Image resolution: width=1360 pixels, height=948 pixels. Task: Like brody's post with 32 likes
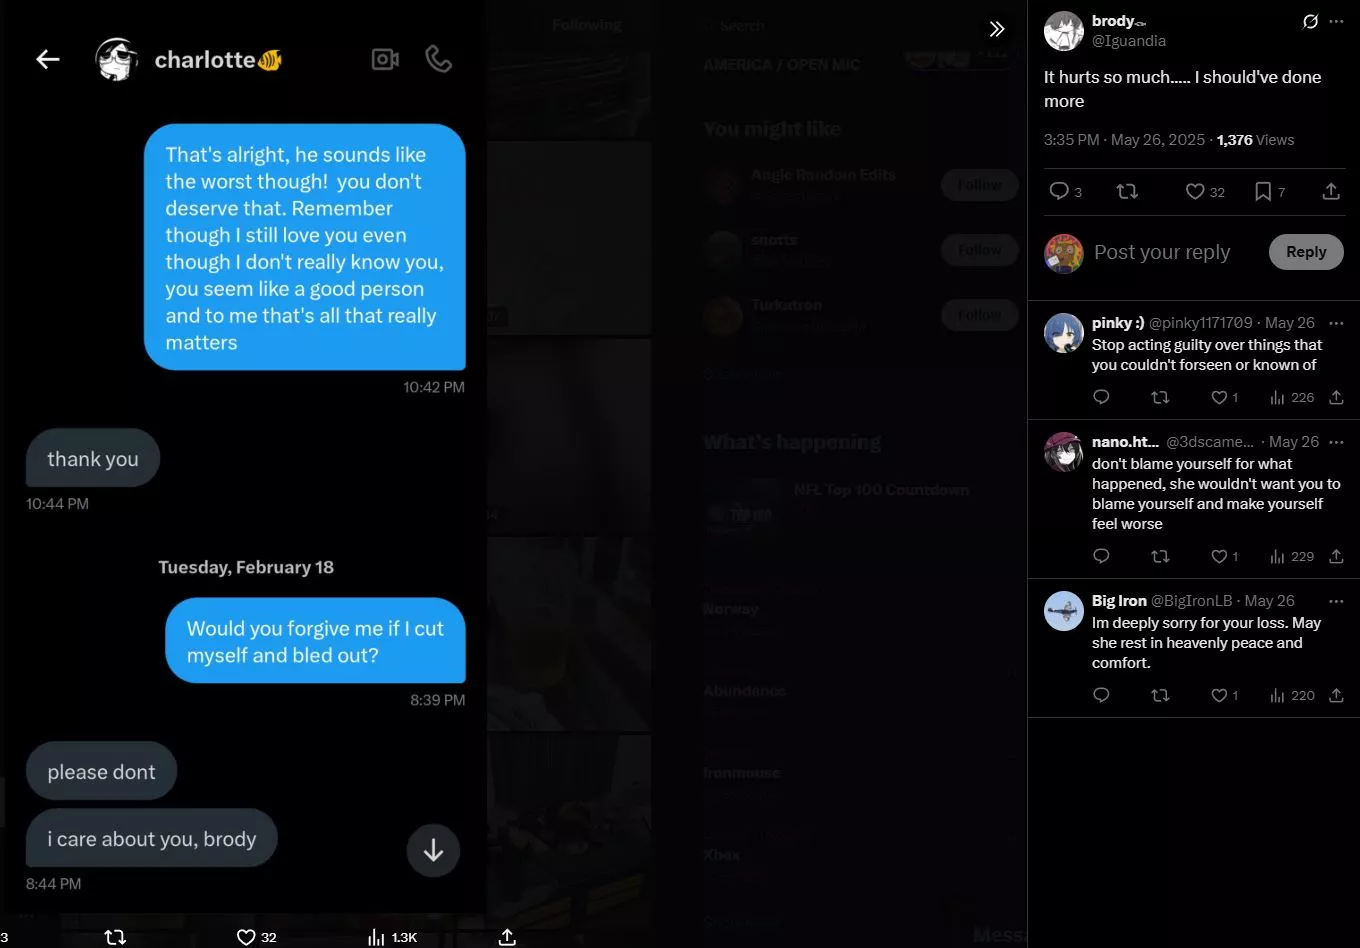click(x=1204, y=191)
